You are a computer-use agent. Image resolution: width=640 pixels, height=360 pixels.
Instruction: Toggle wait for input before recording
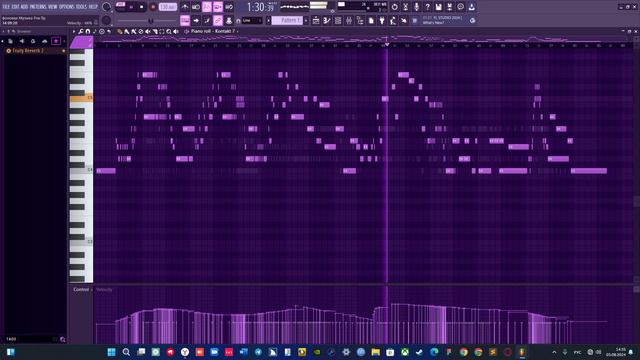click(x=196, y=7)
